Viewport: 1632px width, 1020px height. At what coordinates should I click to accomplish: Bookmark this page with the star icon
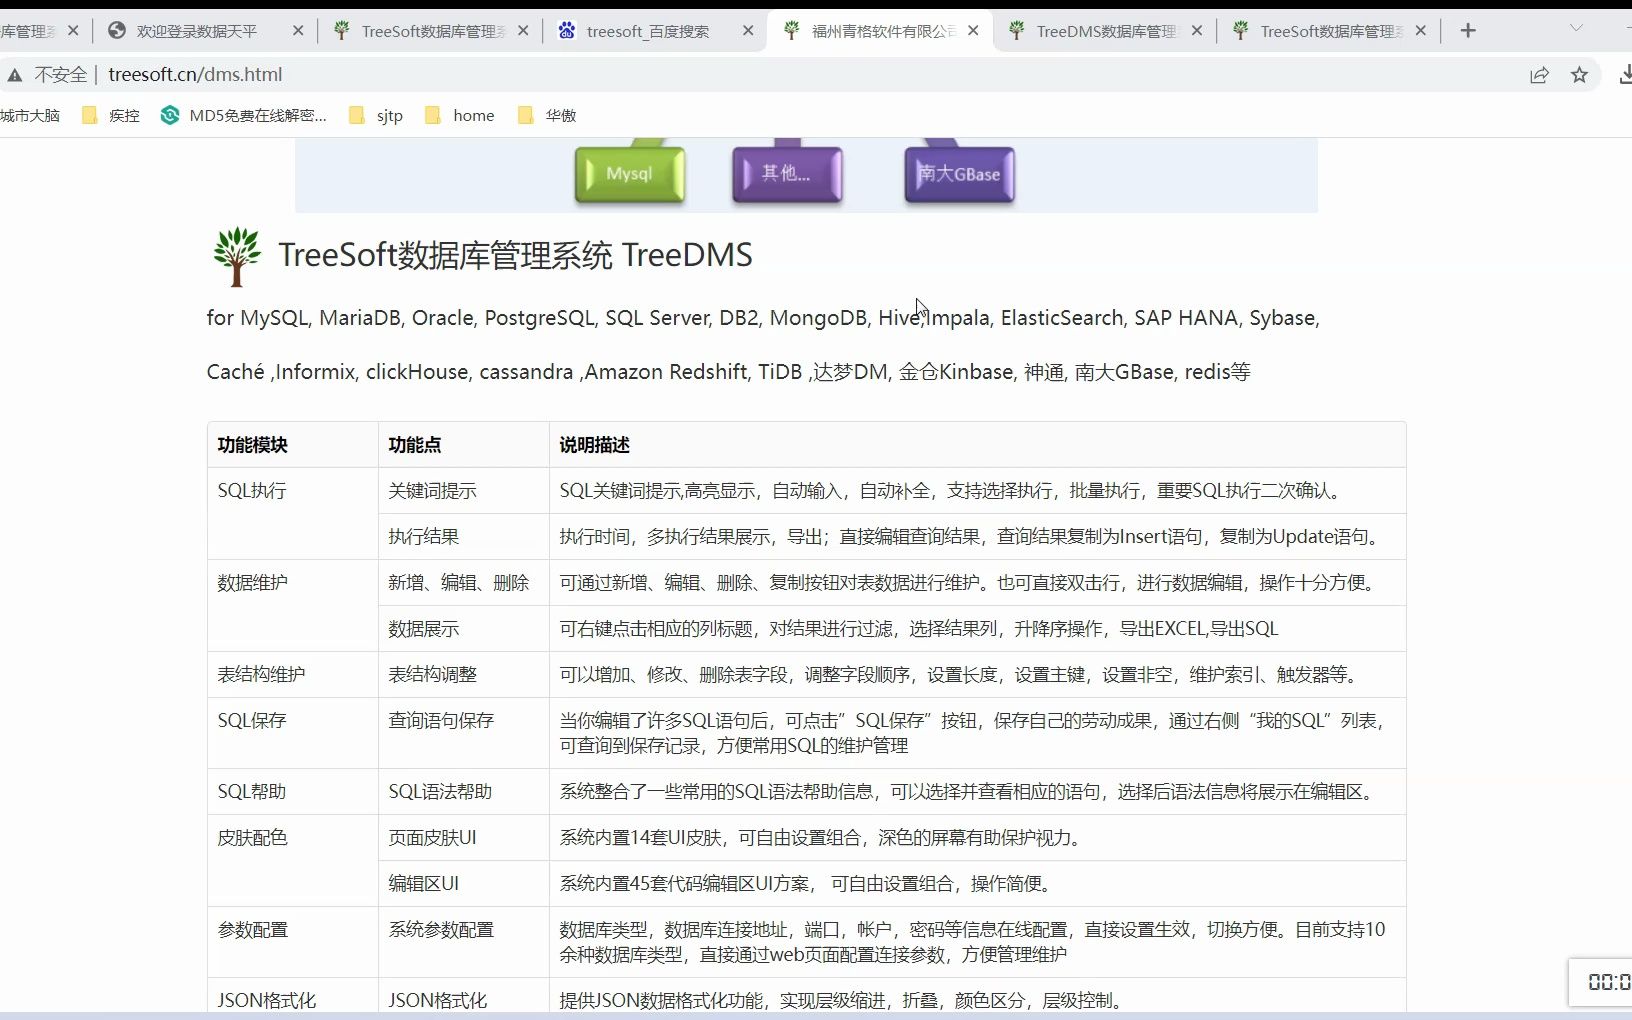(x=1579, y=75)
